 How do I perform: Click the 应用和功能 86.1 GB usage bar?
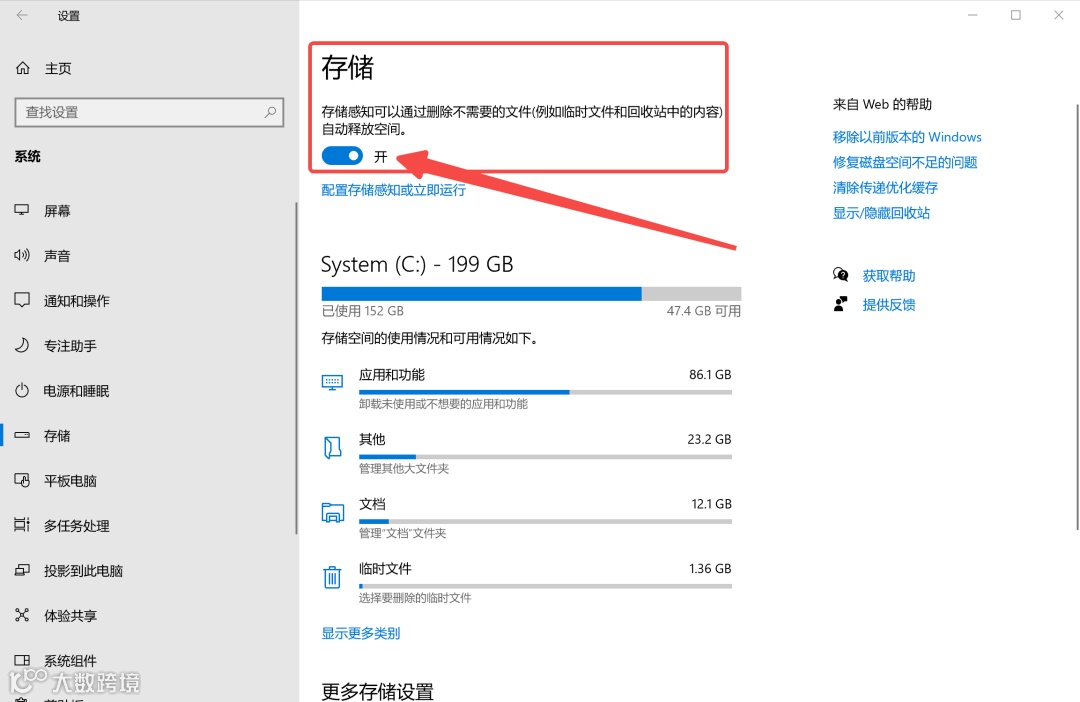545,392
